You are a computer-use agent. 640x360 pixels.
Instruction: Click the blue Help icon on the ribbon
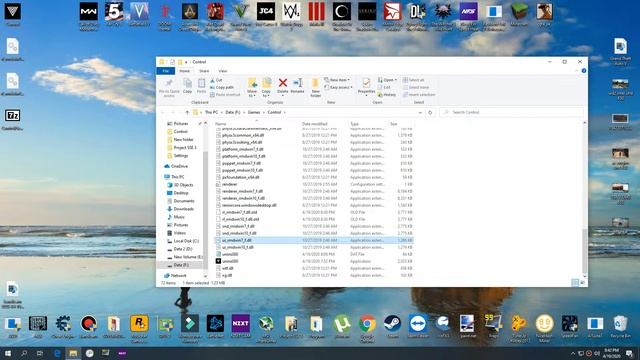(x=584, y=71)
